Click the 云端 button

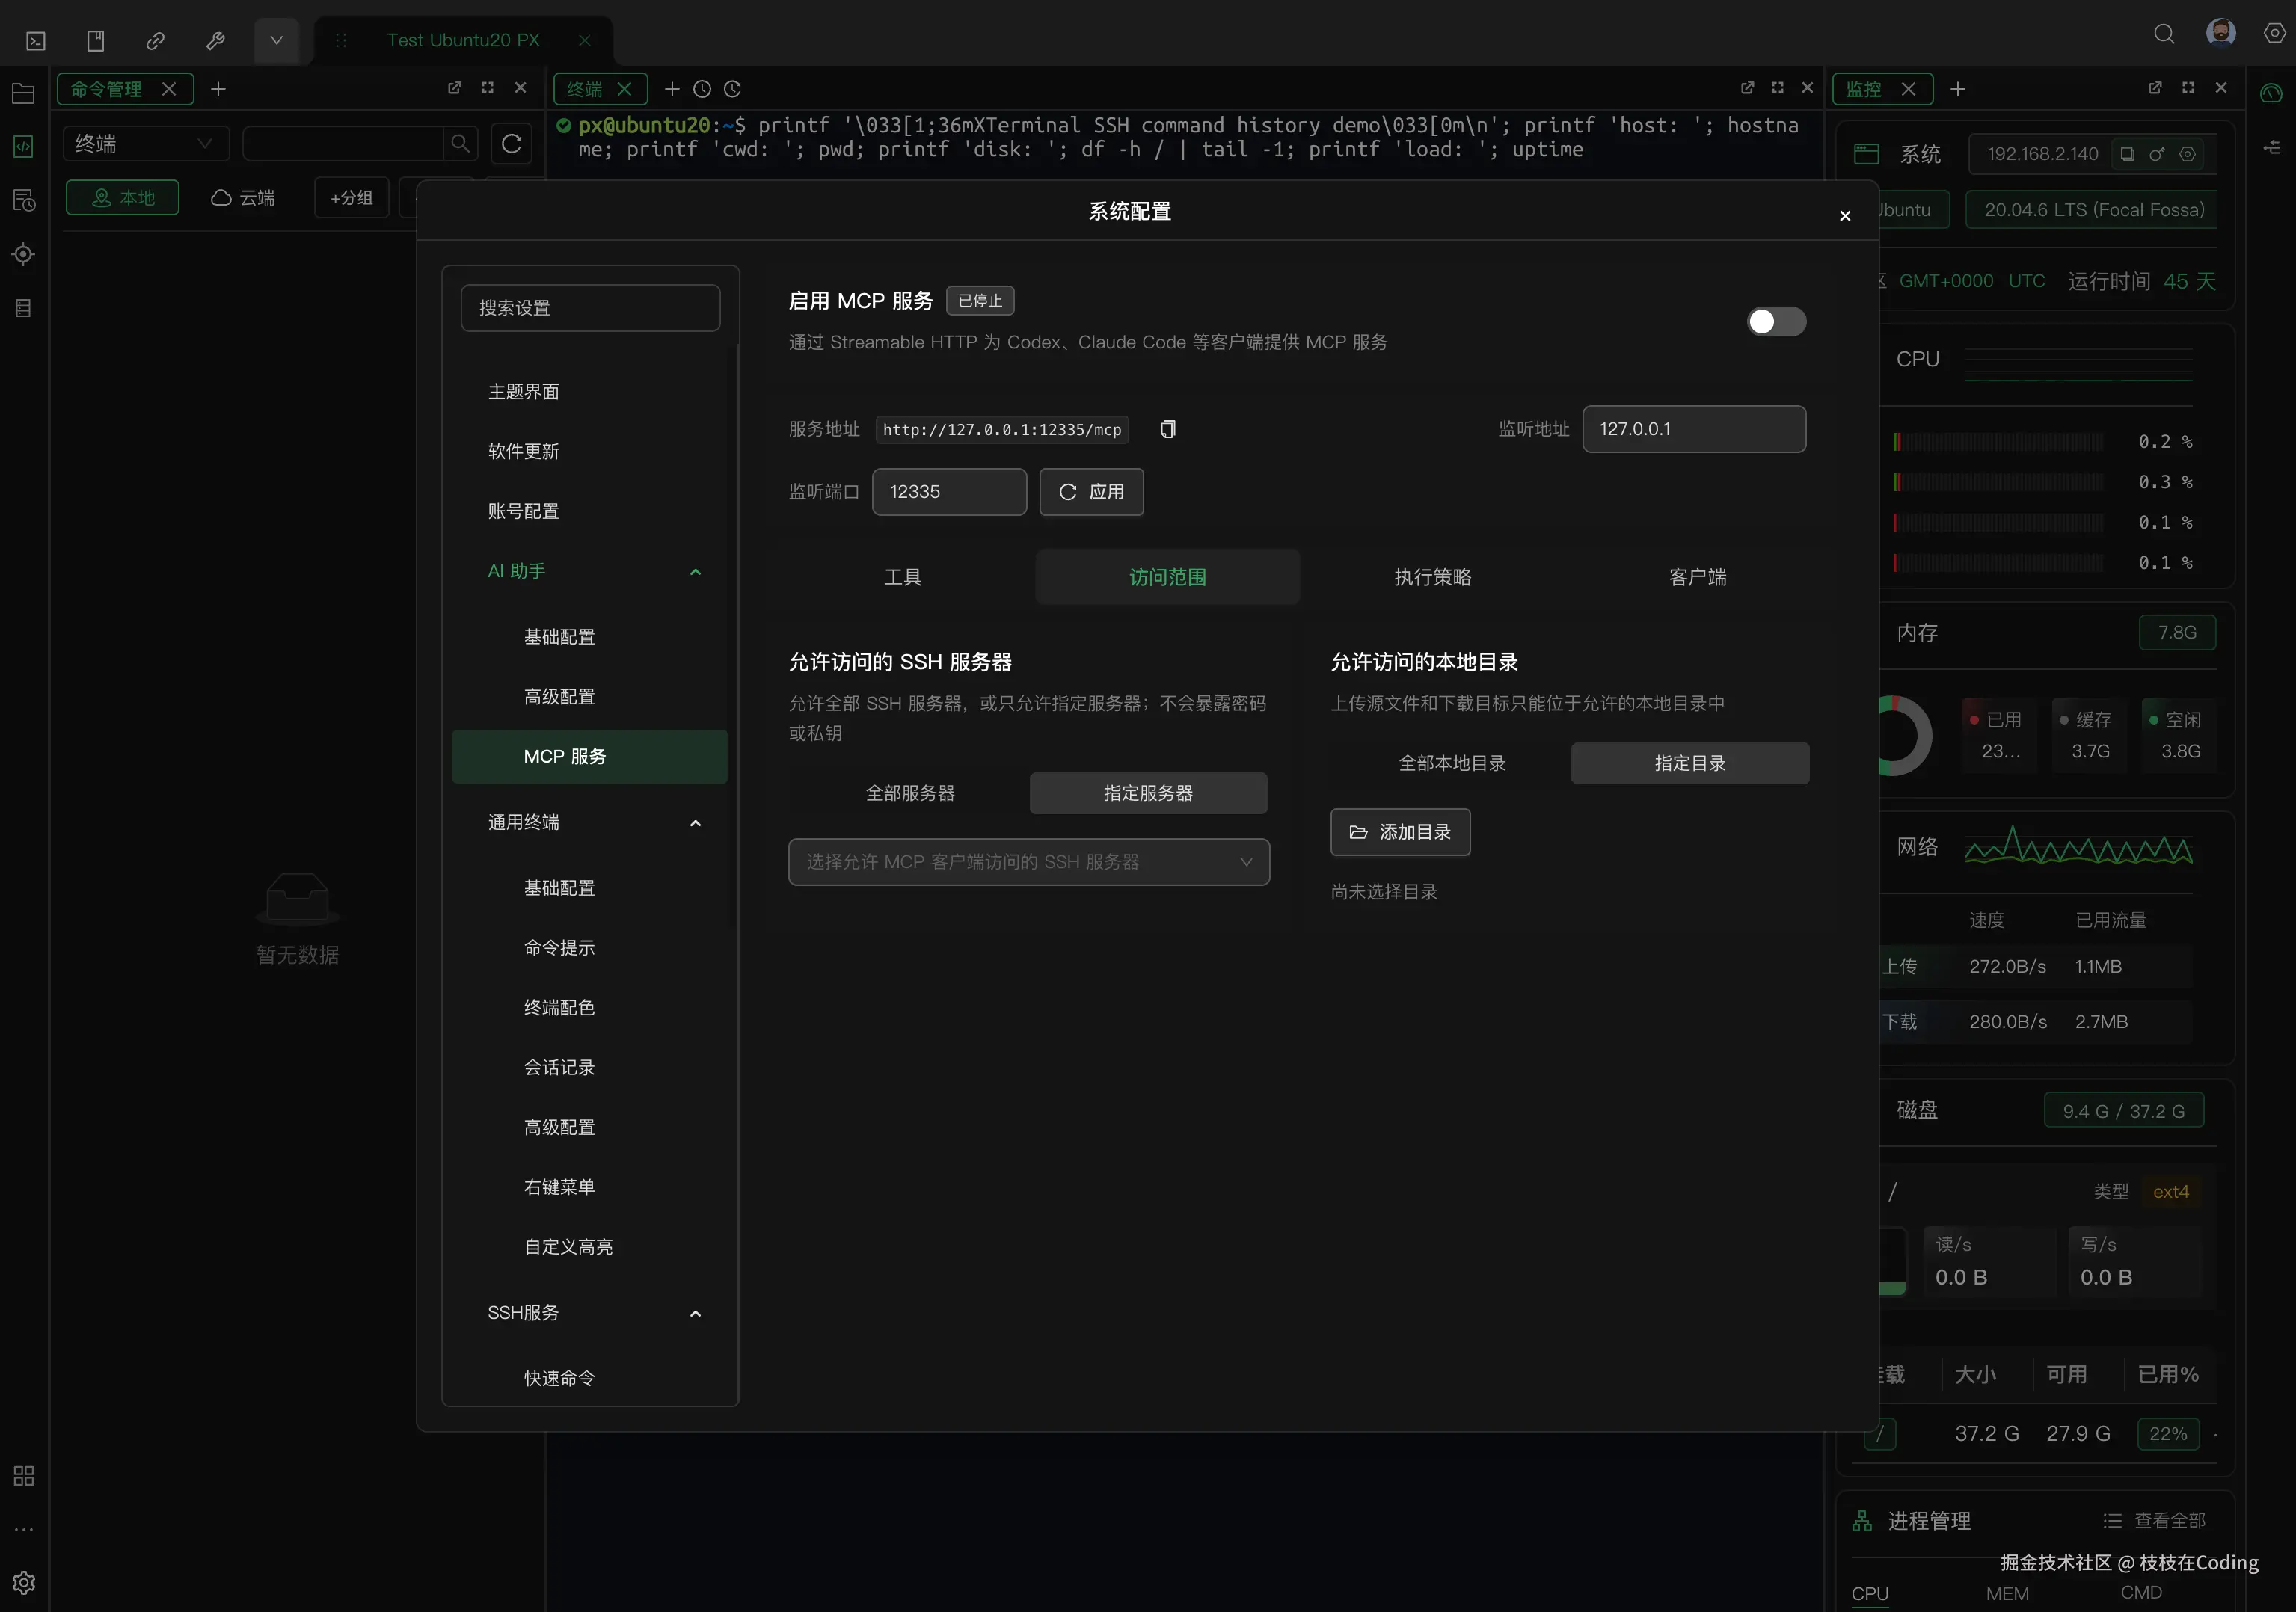tap(243, 198)
